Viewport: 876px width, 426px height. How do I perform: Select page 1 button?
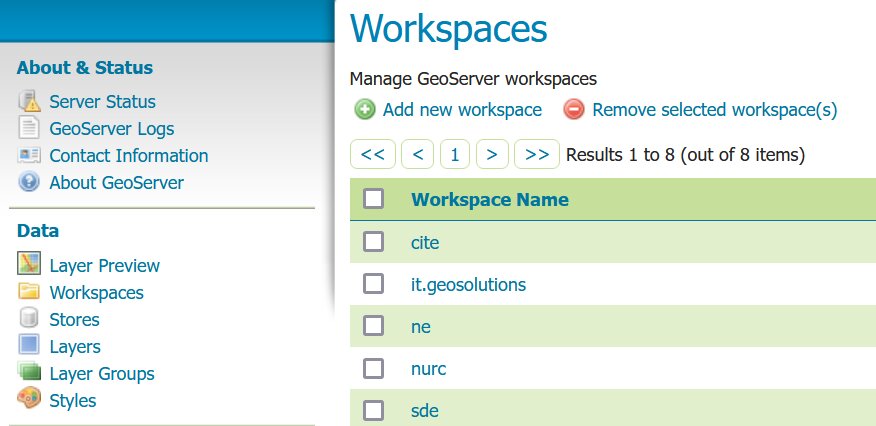pos(455,154)
